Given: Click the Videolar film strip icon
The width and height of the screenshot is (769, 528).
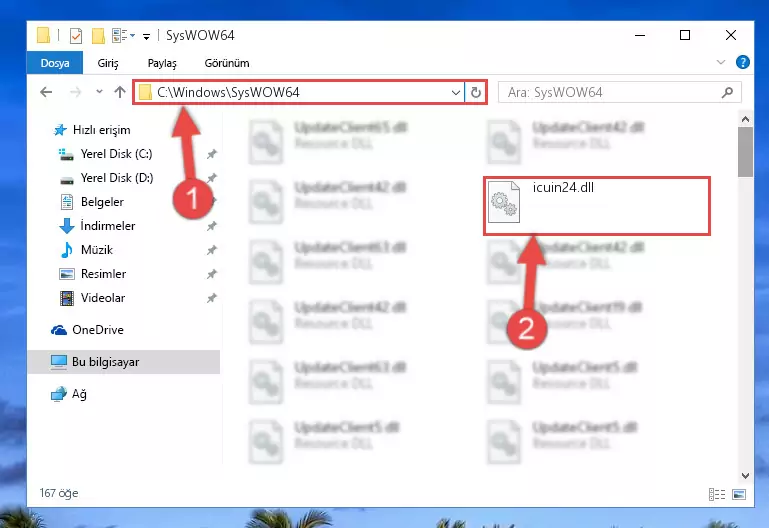Looking at the screenshot, I should (x=66, y=298).
